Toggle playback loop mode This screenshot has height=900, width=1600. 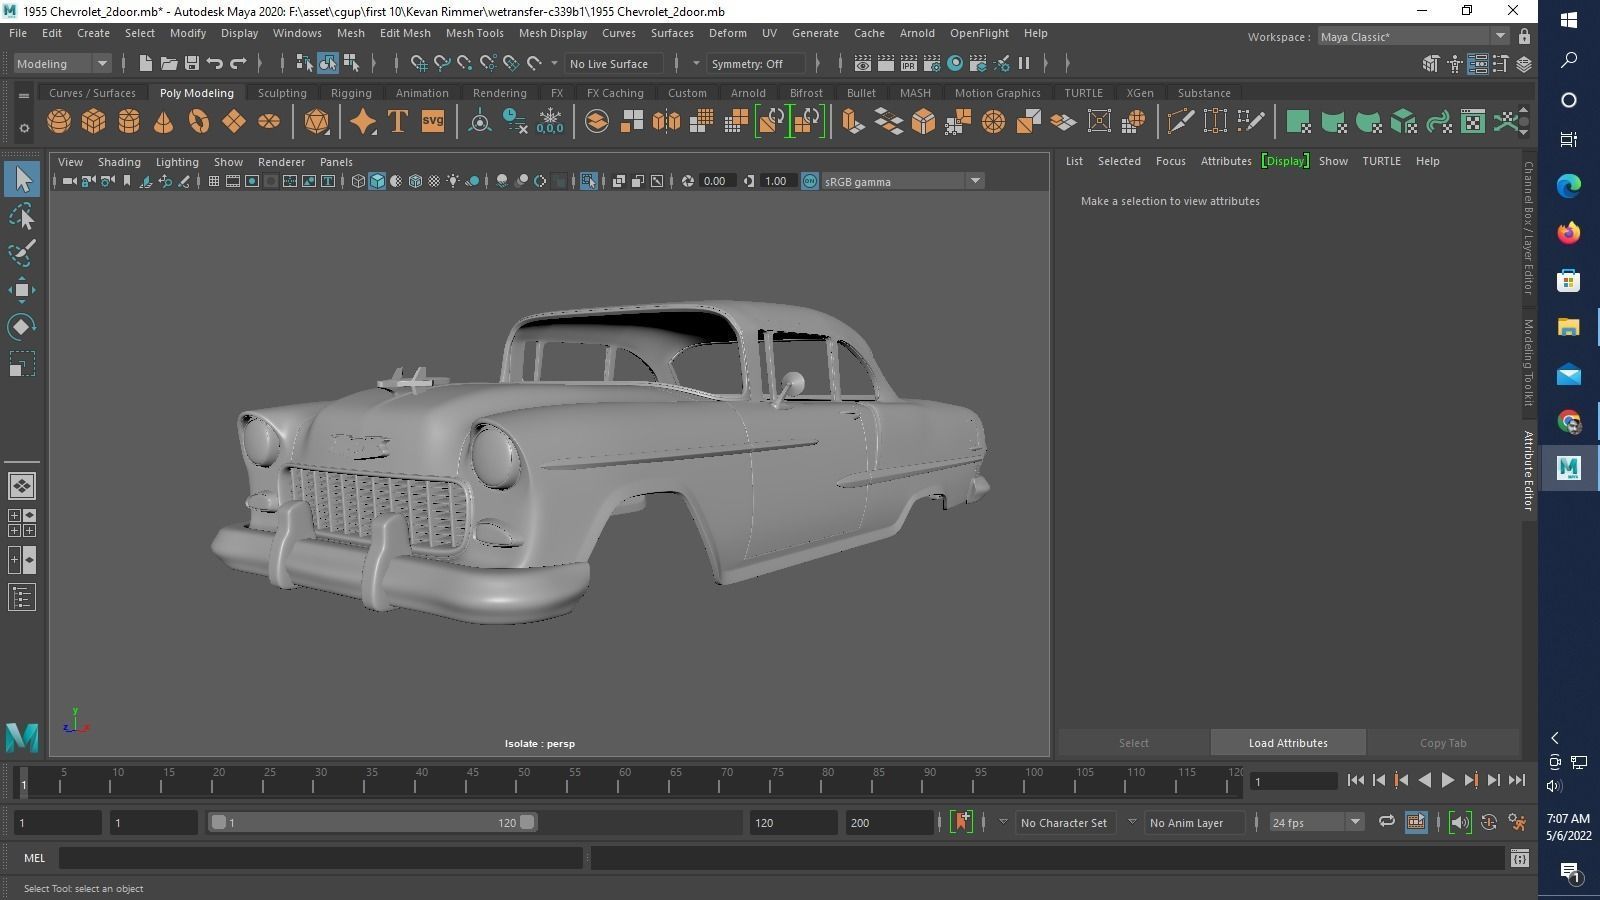pos(1386,822)
